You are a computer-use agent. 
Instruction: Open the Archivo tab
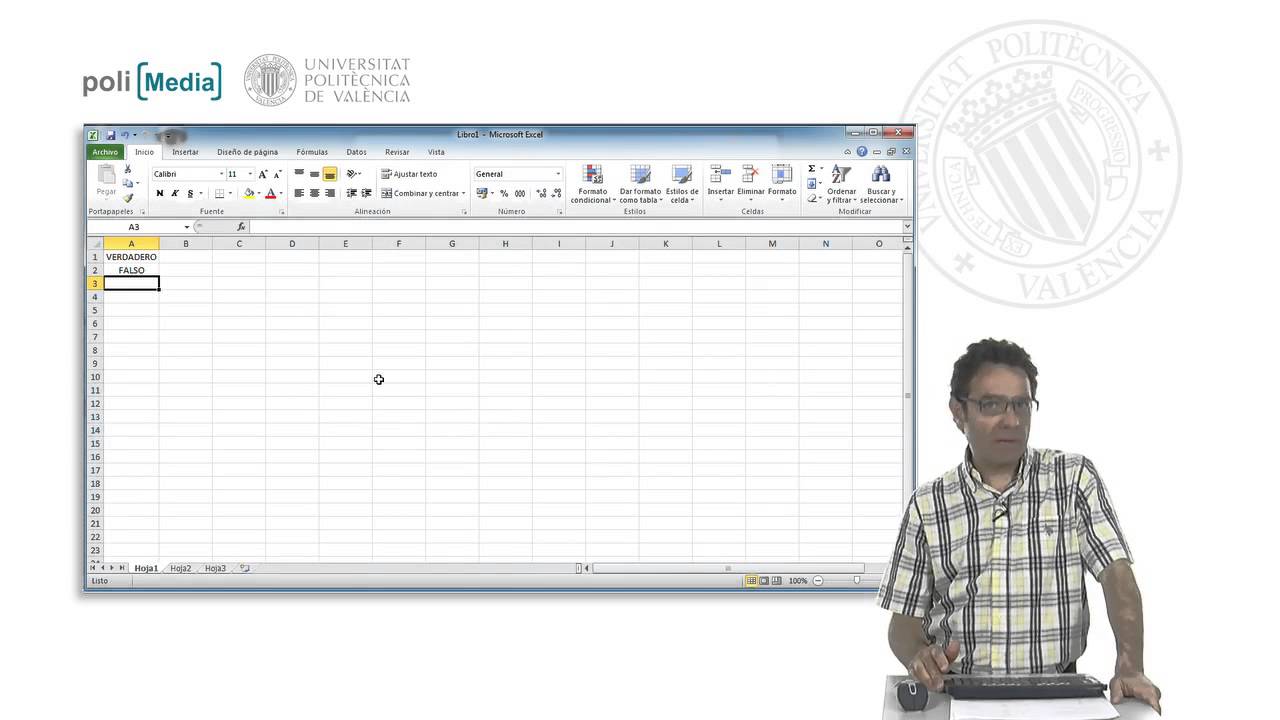105,152
